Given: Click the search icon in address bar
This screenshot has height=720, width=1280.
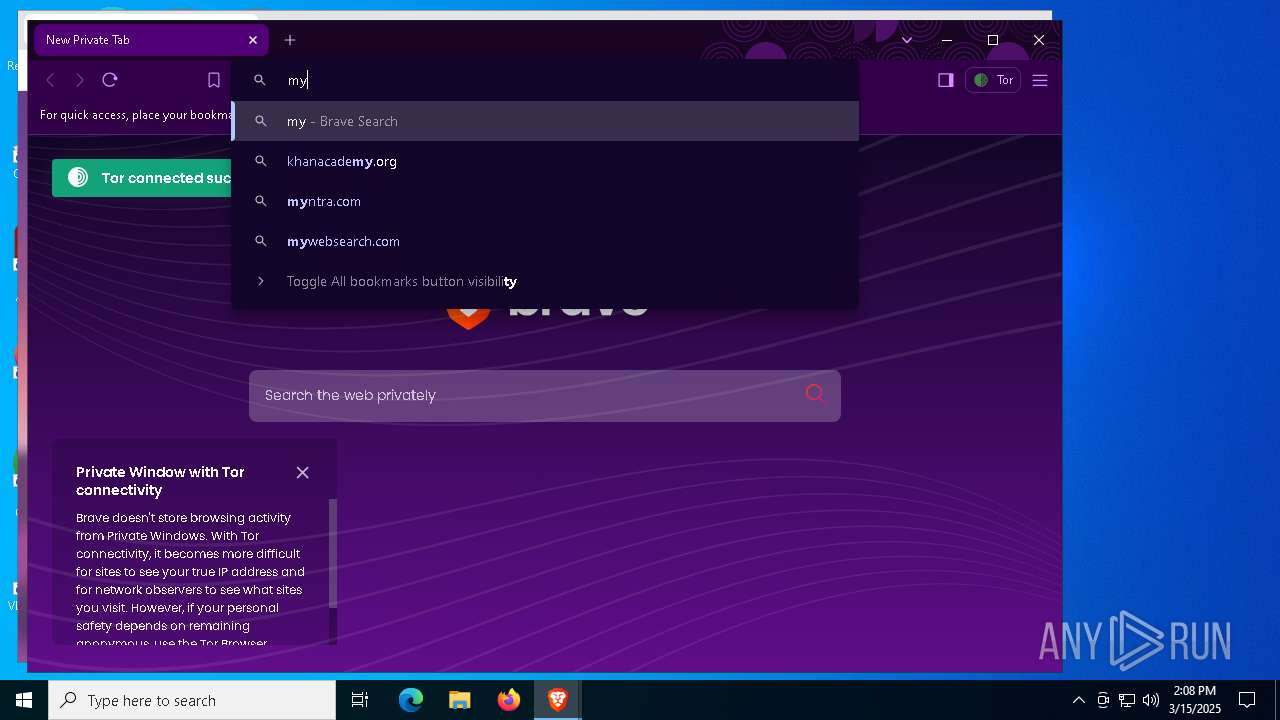Looking at the screenshot, I should tap(260, 80).
